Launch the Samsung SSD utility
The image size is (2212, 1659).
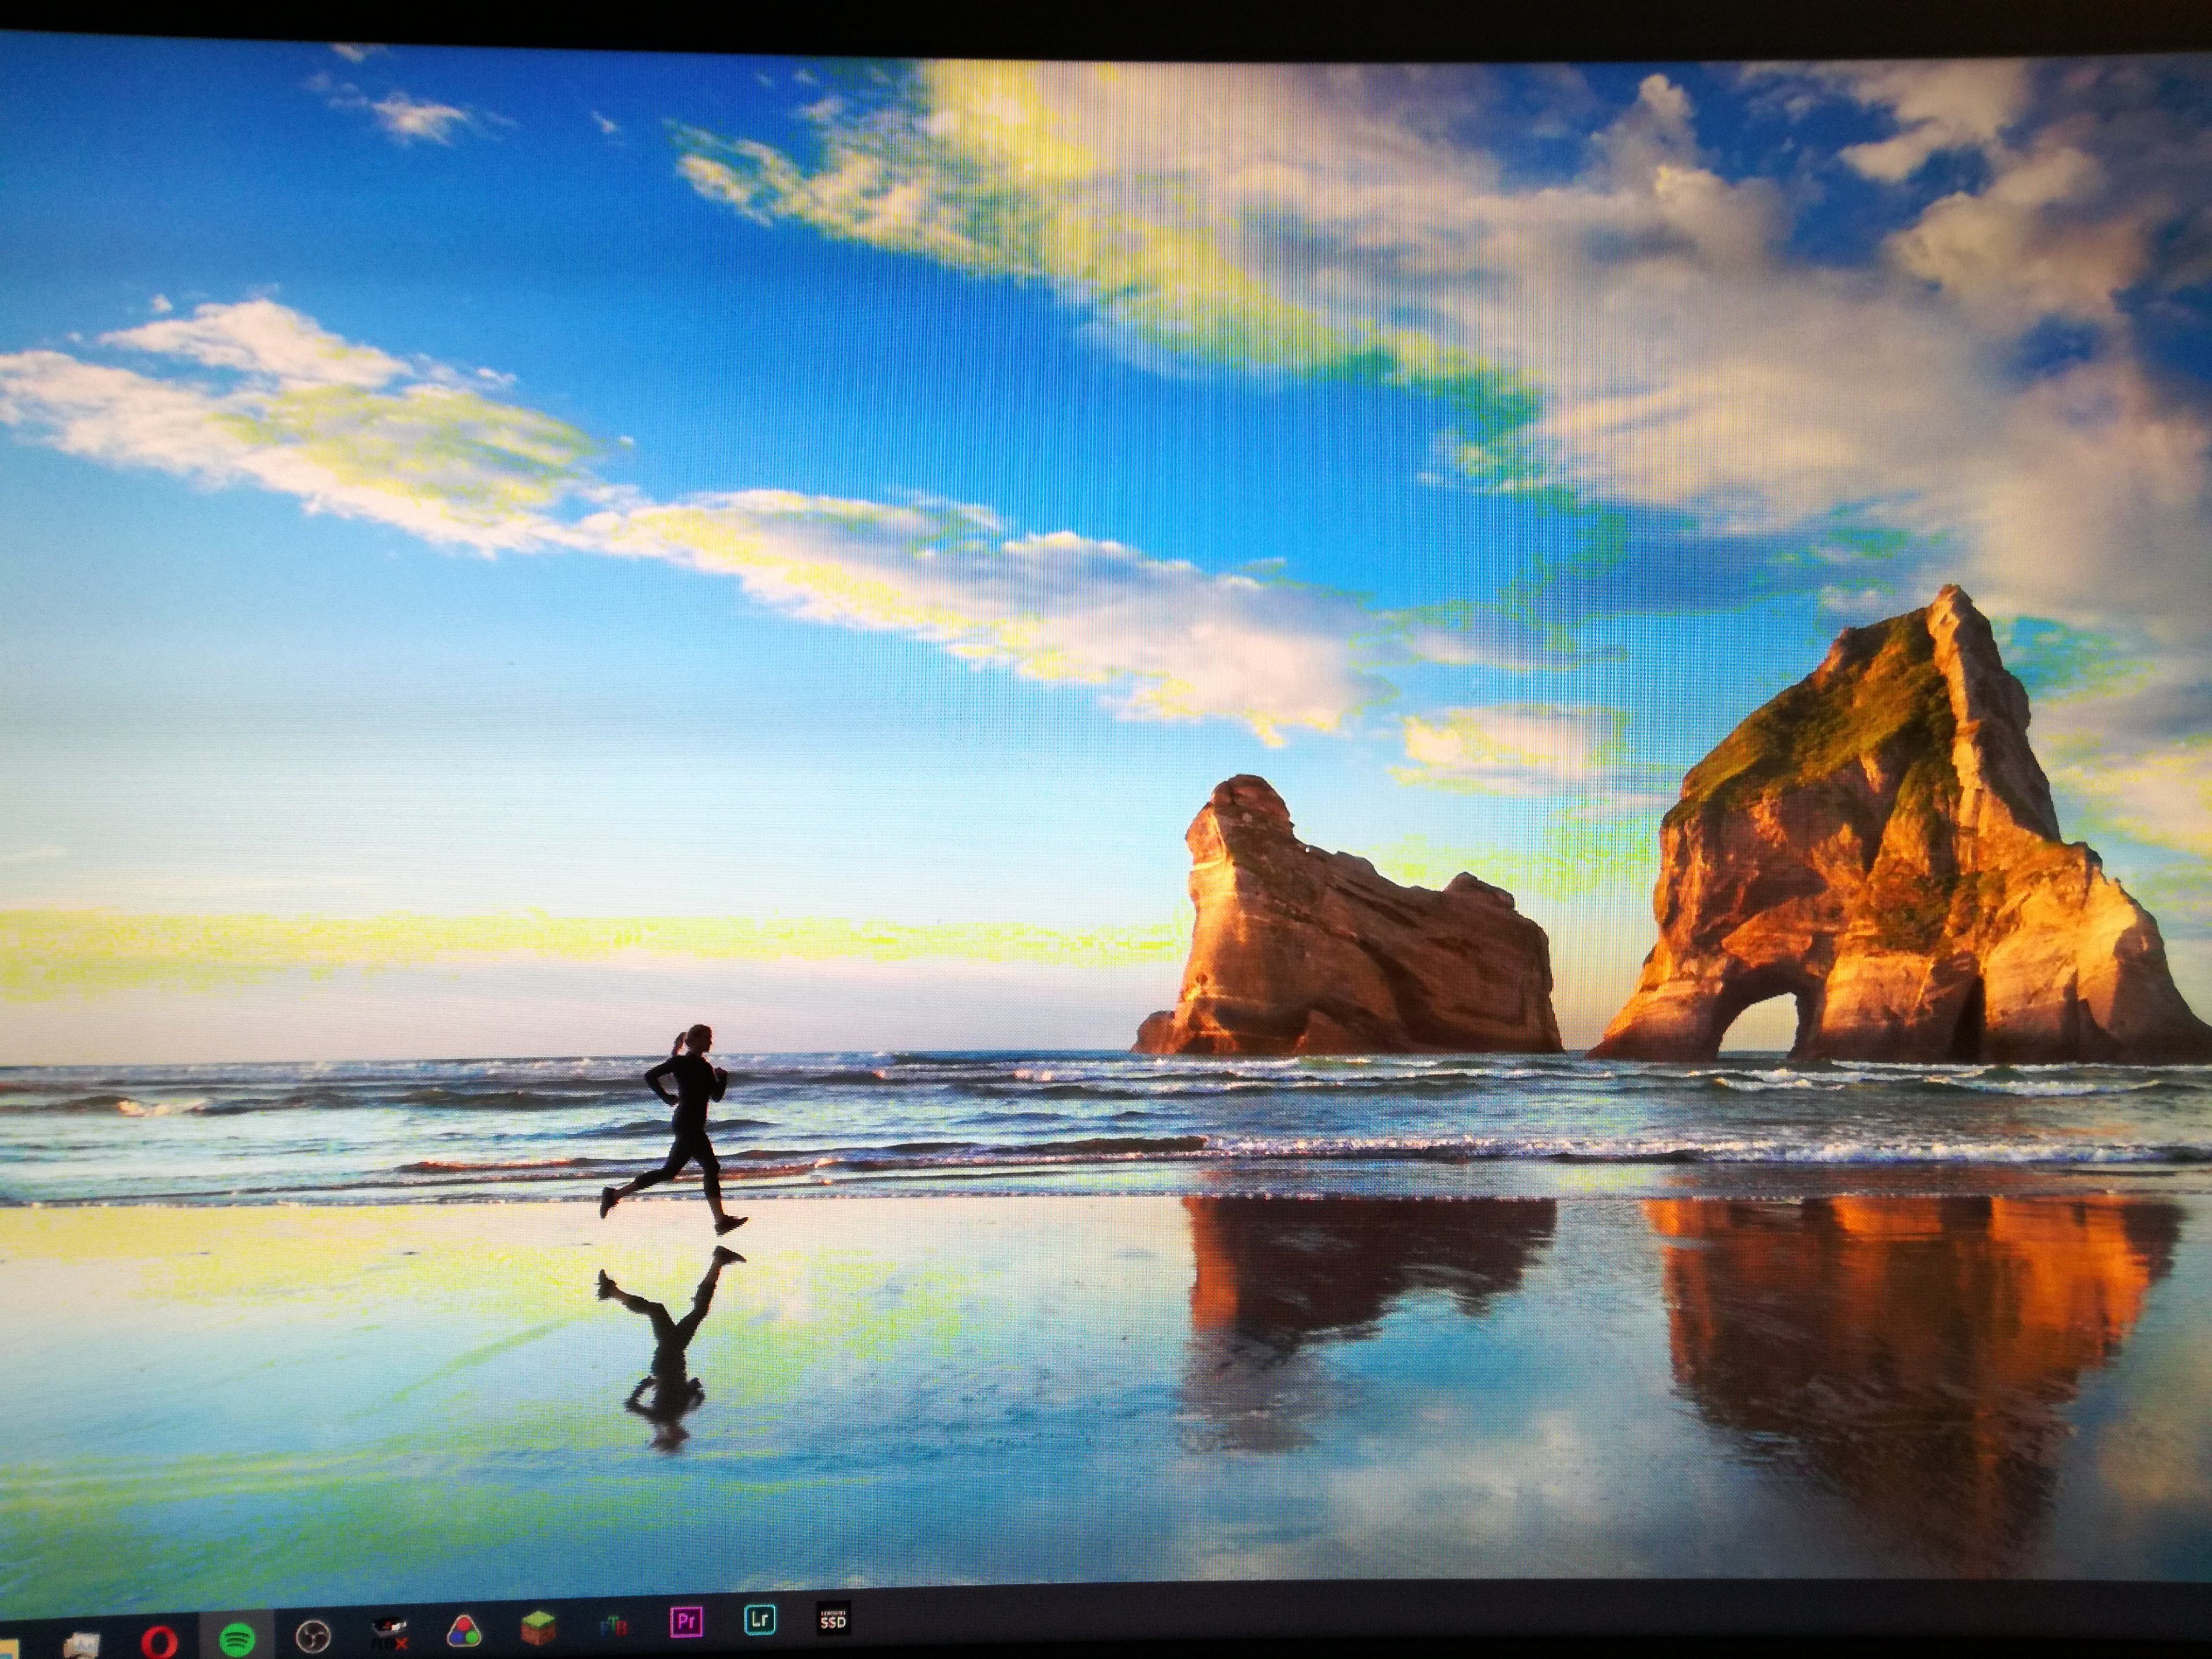(x=833, y=1617)
